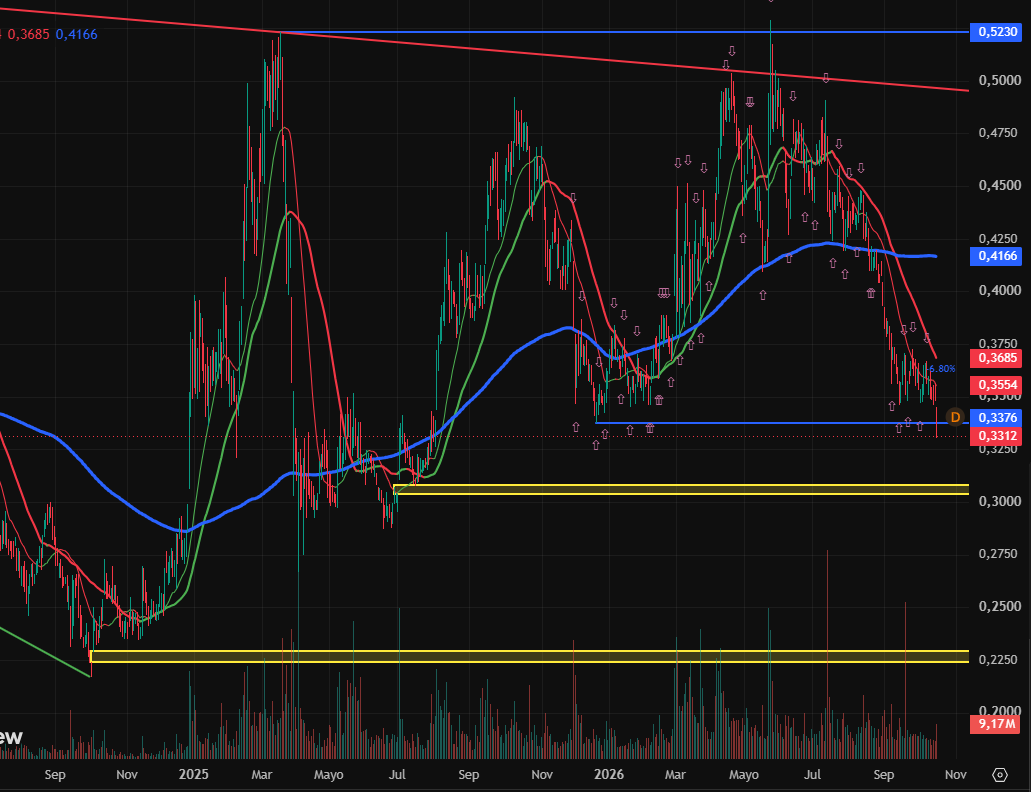
Task: Click the 2025 label on time axis
Action: tap(193, 774)
